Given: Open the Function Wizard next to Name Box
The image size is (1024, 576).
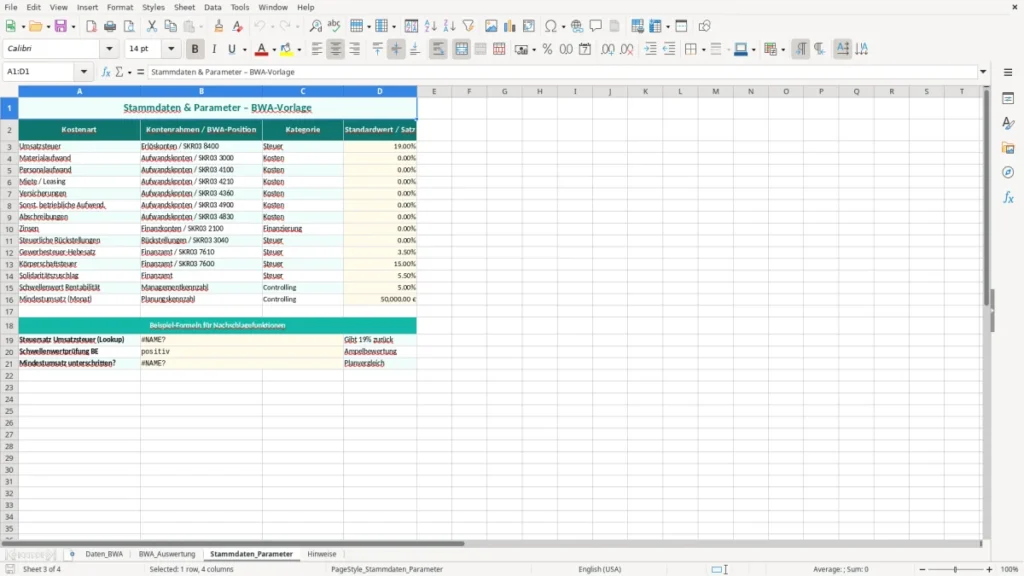Looking at the screenshot, I should click(x=106, y=72).
